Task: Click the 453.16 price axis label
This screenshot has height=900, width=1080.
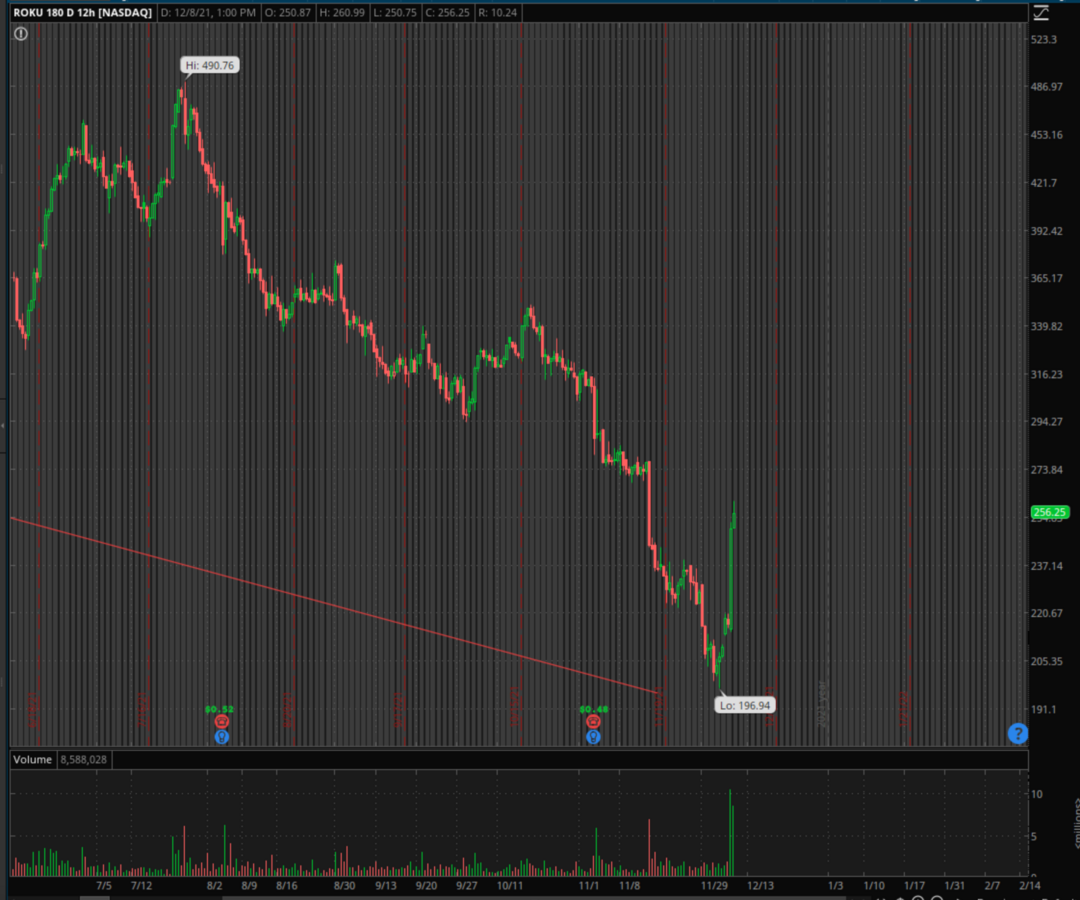Action: click(x=1046, y=135)
